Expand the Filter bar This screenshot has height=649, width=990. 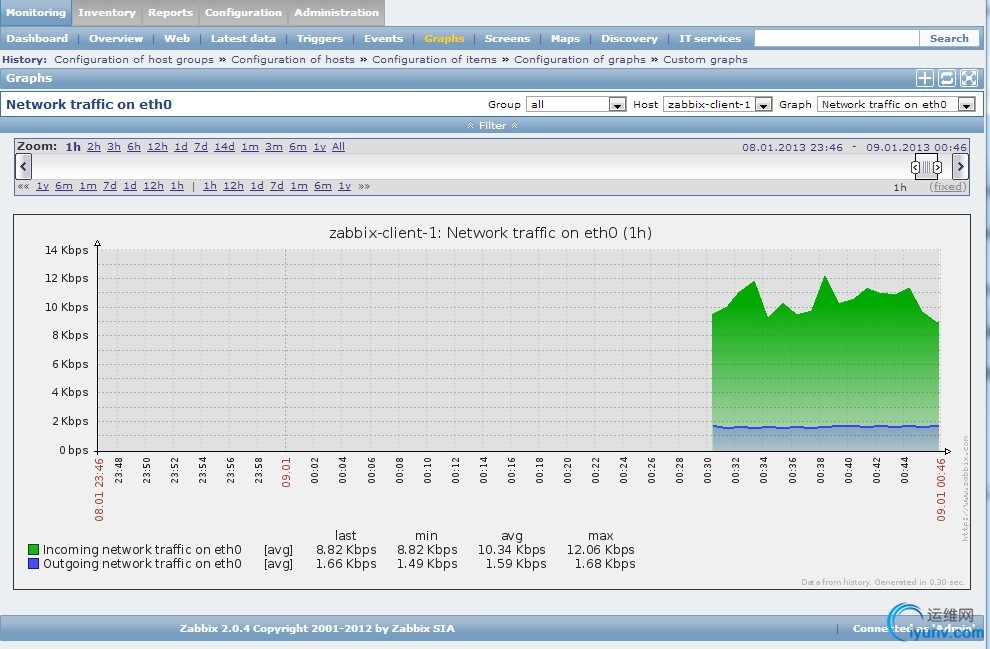[x=492, y=125]
